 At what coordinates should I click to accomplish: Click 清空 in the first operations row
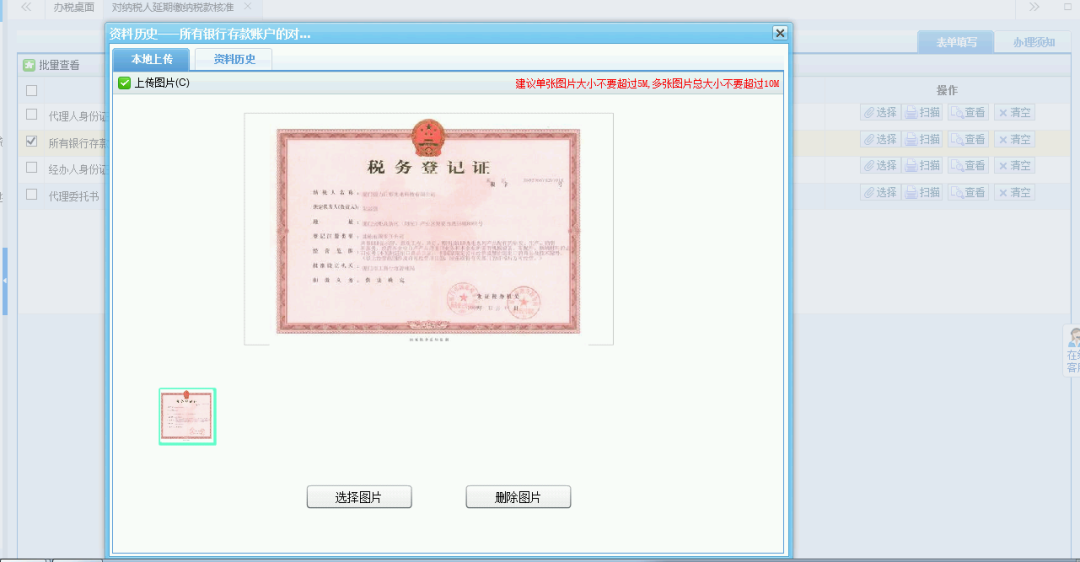[1015, 112]
